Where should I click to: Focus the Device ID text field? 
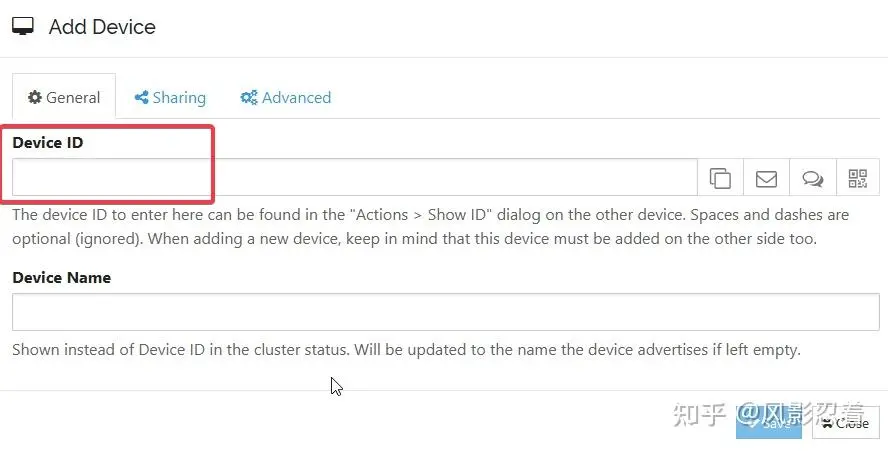[355, 178]
